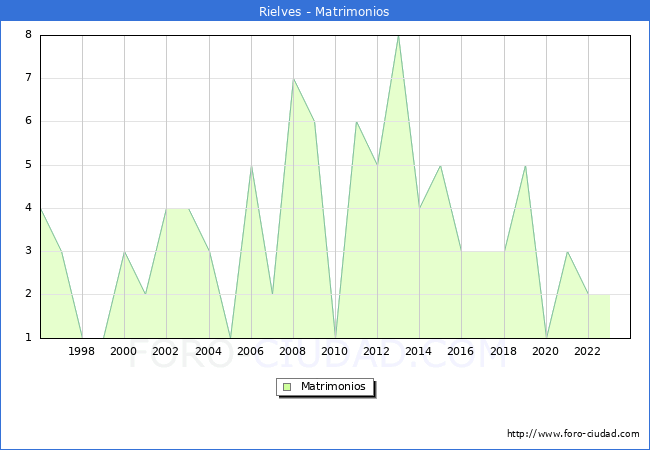The image size is (650, 450).
Task: Click the y-axis label 5
Action: pyautogui.click(x=29, y=165)
